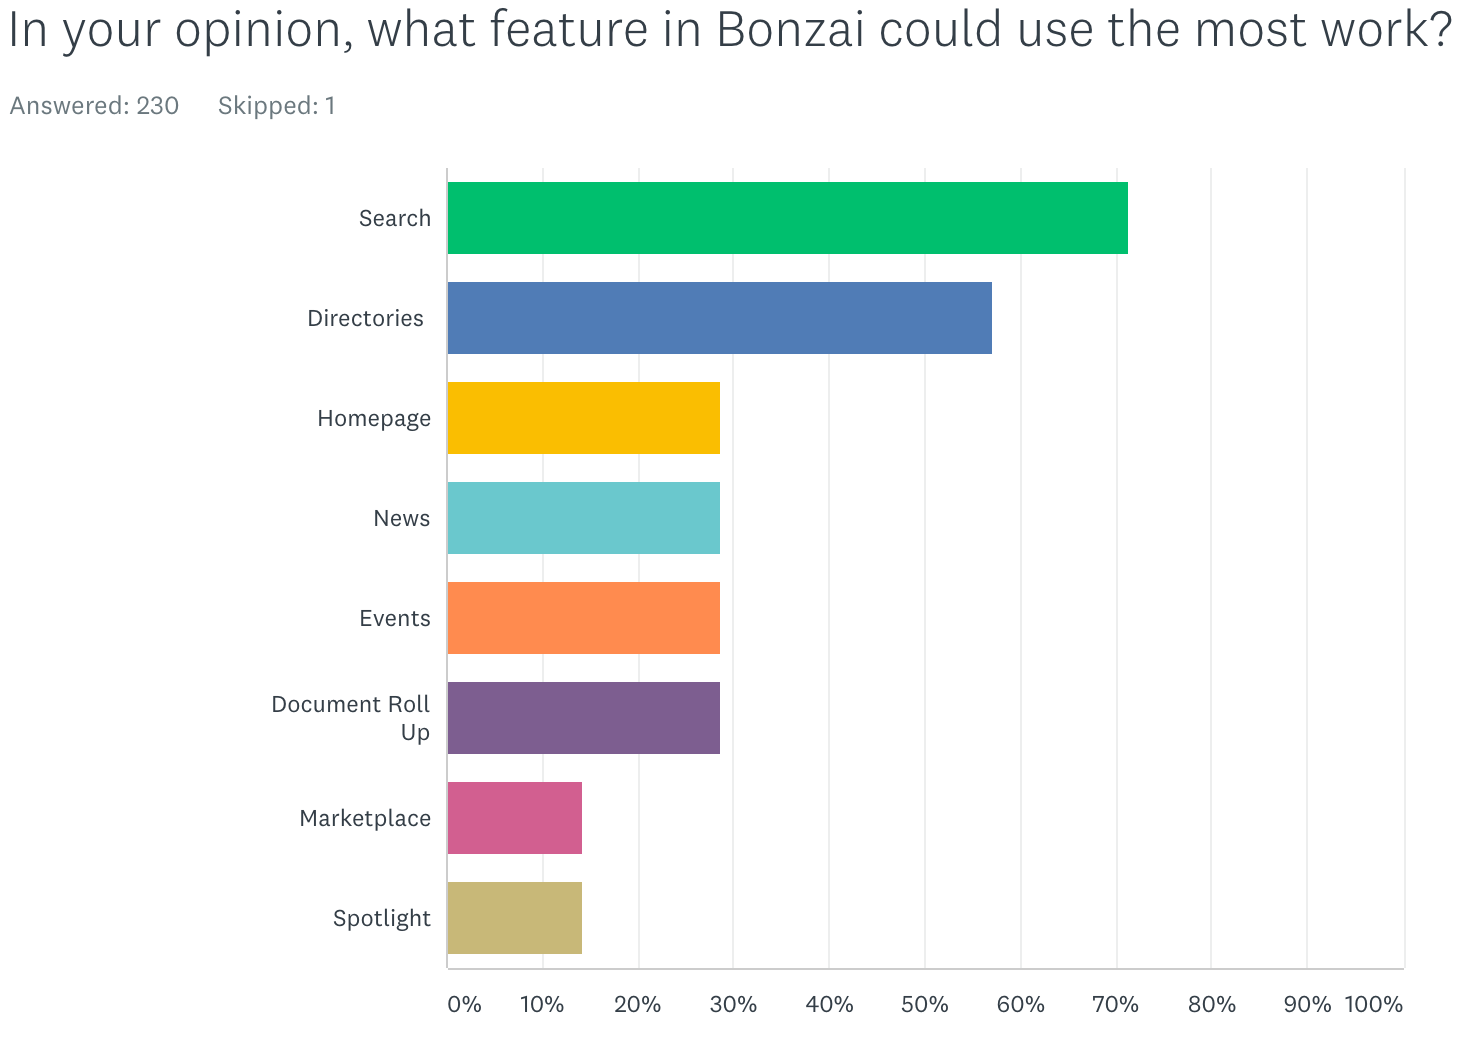Click the Marketplace category label
The image size is (1464, 1038).
click(x=365, y=818)
